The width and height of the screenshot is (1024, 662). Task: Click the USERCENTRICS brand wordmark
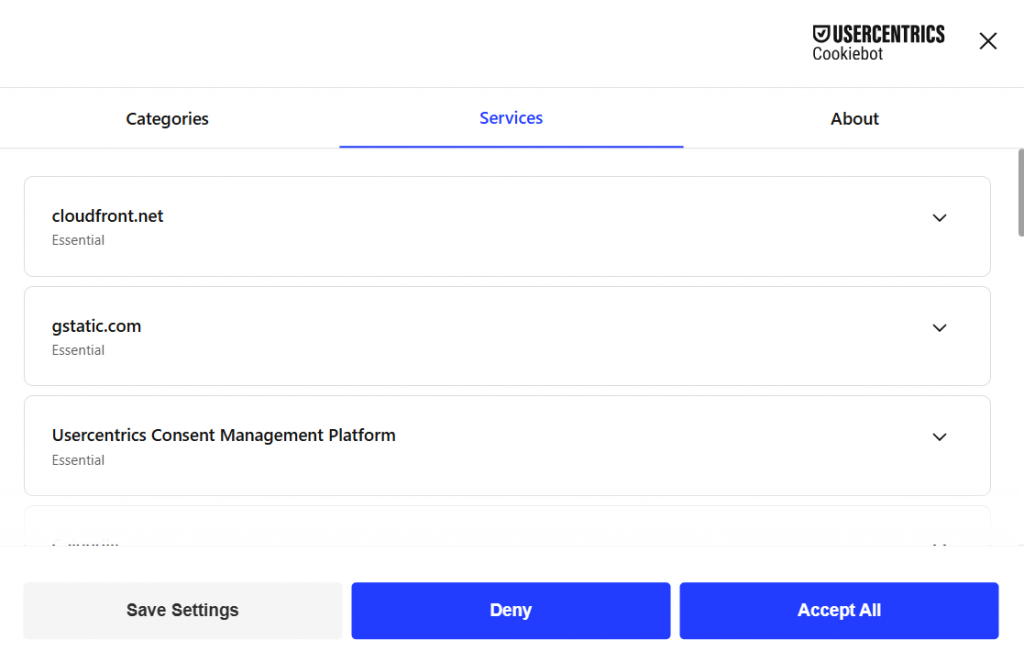click(888, 34)
